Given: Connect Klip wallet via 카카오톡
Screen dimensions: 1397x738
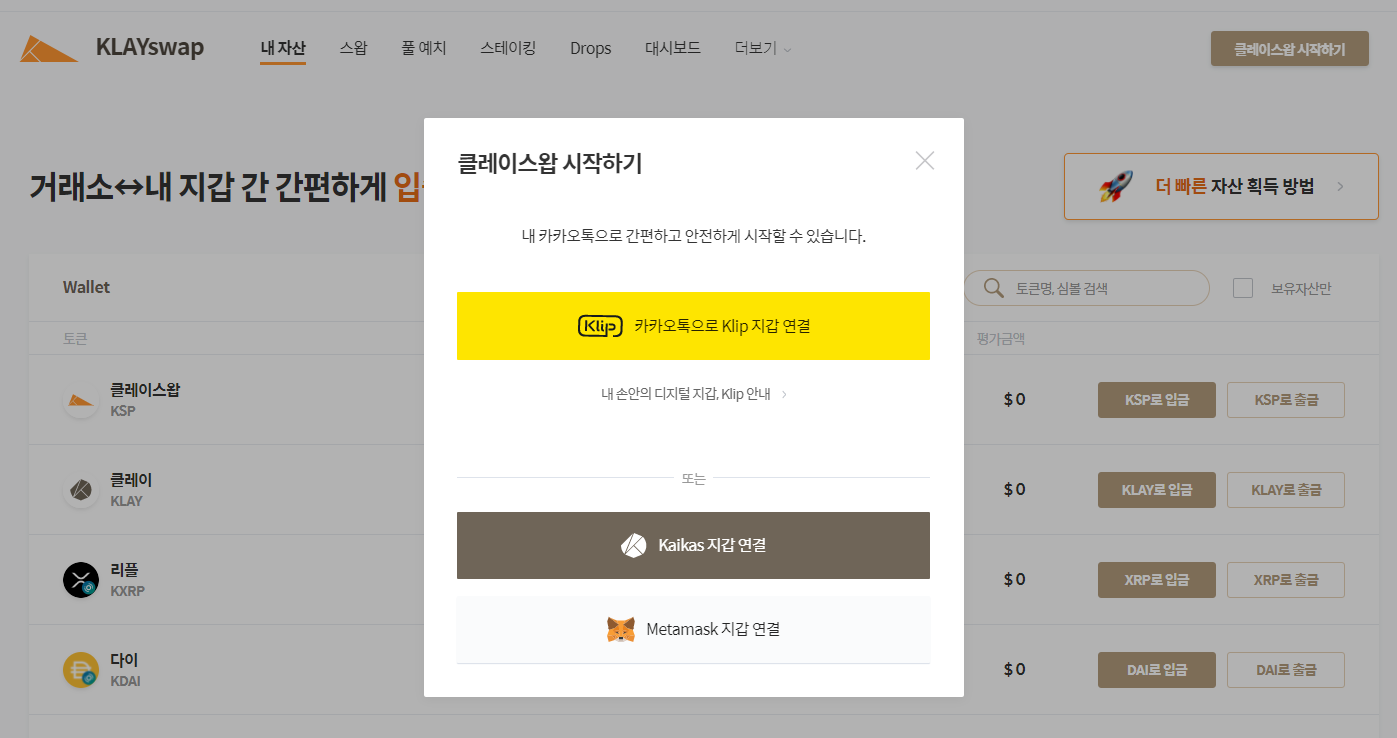Looking at the screenshot, I should tap(693, 326).
